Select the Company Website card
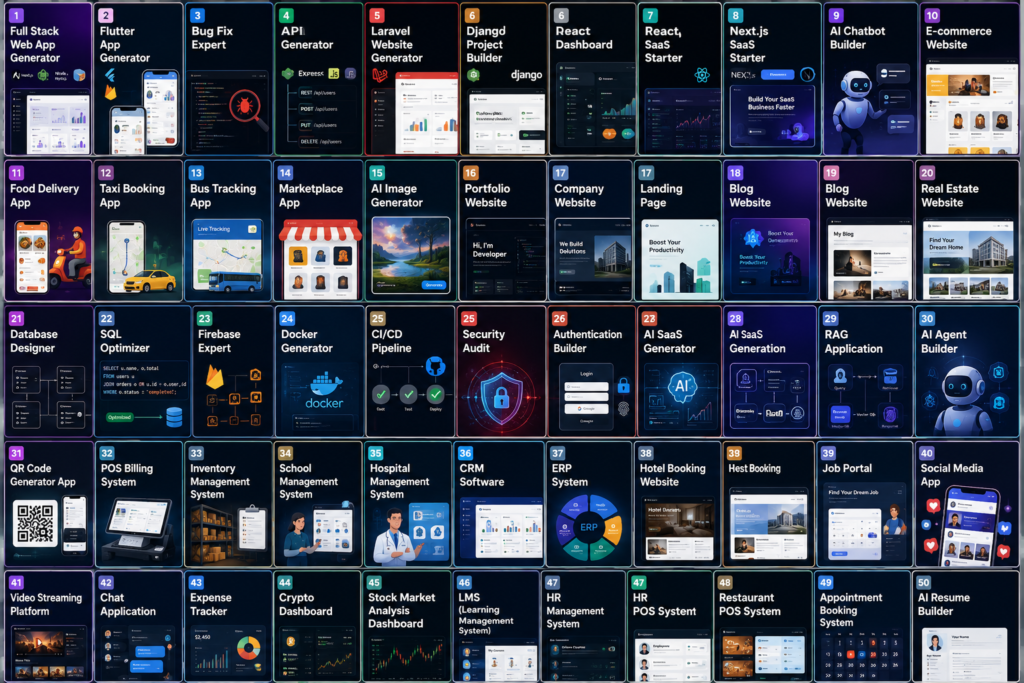Screen dimensions: 1024x683 [x=591, y=230]
